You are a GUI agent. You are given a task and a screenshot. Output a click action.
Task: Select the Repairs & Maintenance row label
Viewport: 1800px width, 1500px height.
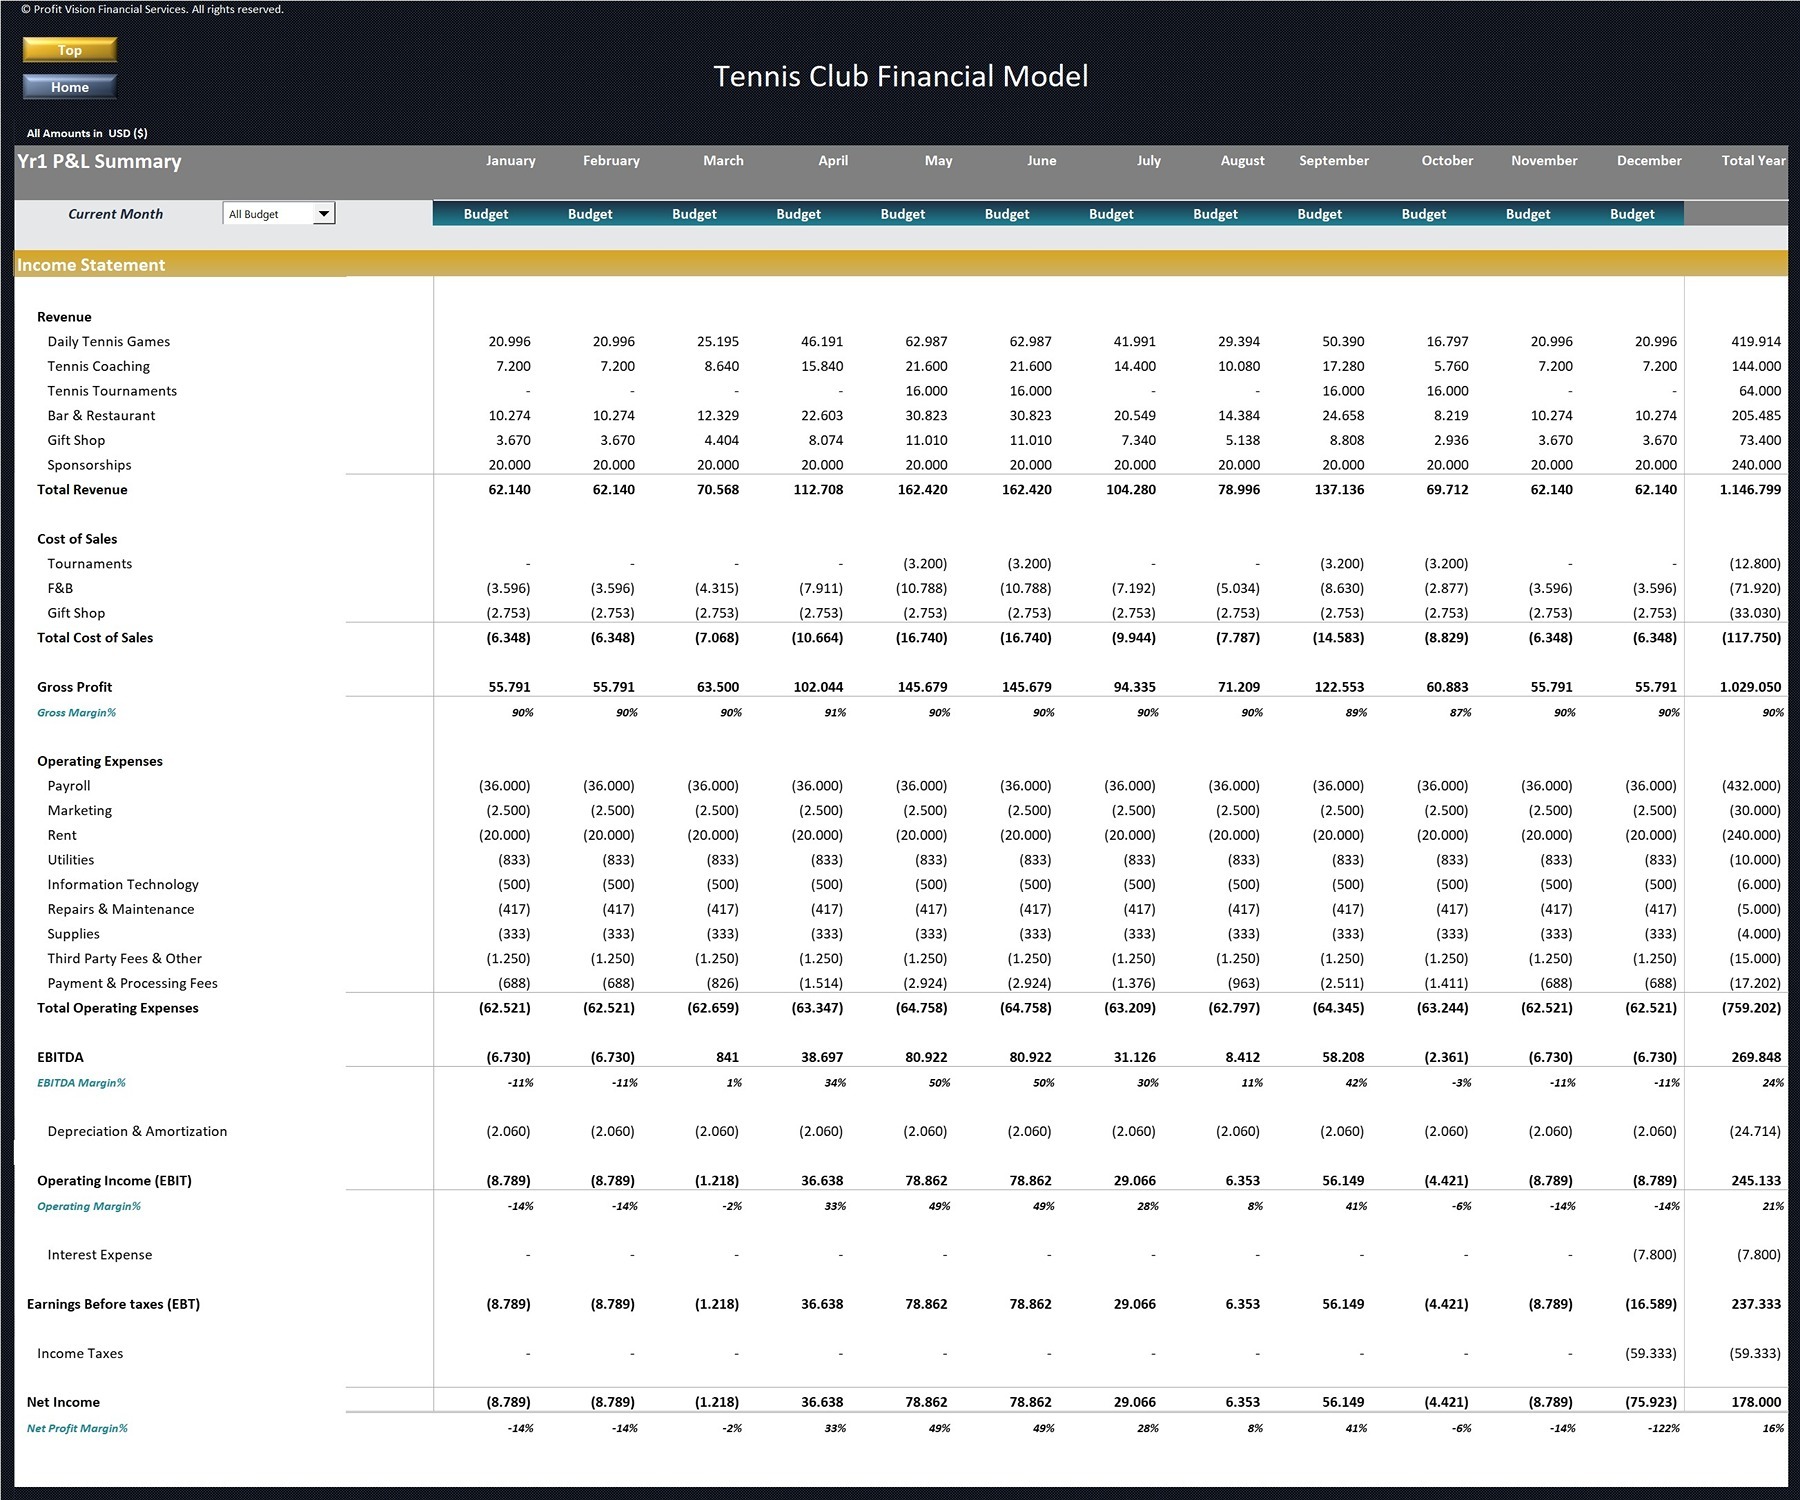[x=121, y=909]
